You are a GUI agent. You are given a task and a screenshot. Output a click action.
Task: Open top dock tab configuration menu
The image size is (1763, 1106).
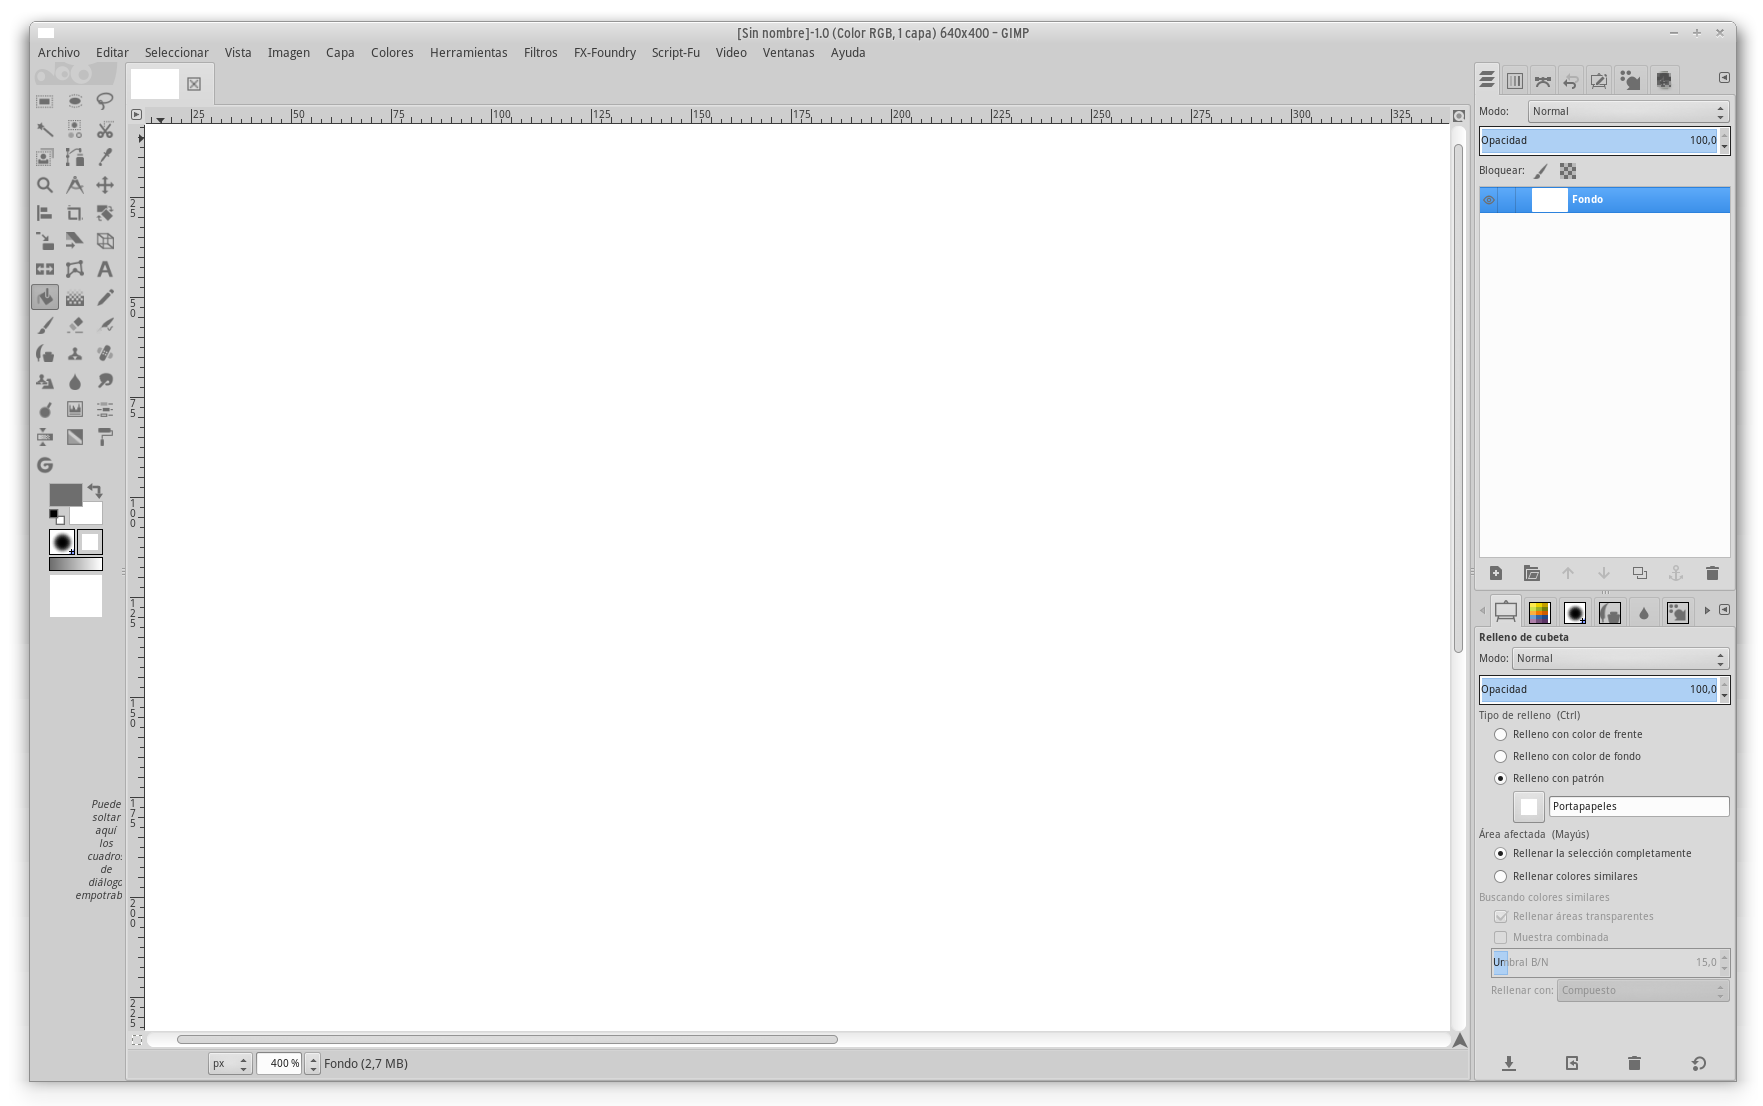click(1724, 78)
